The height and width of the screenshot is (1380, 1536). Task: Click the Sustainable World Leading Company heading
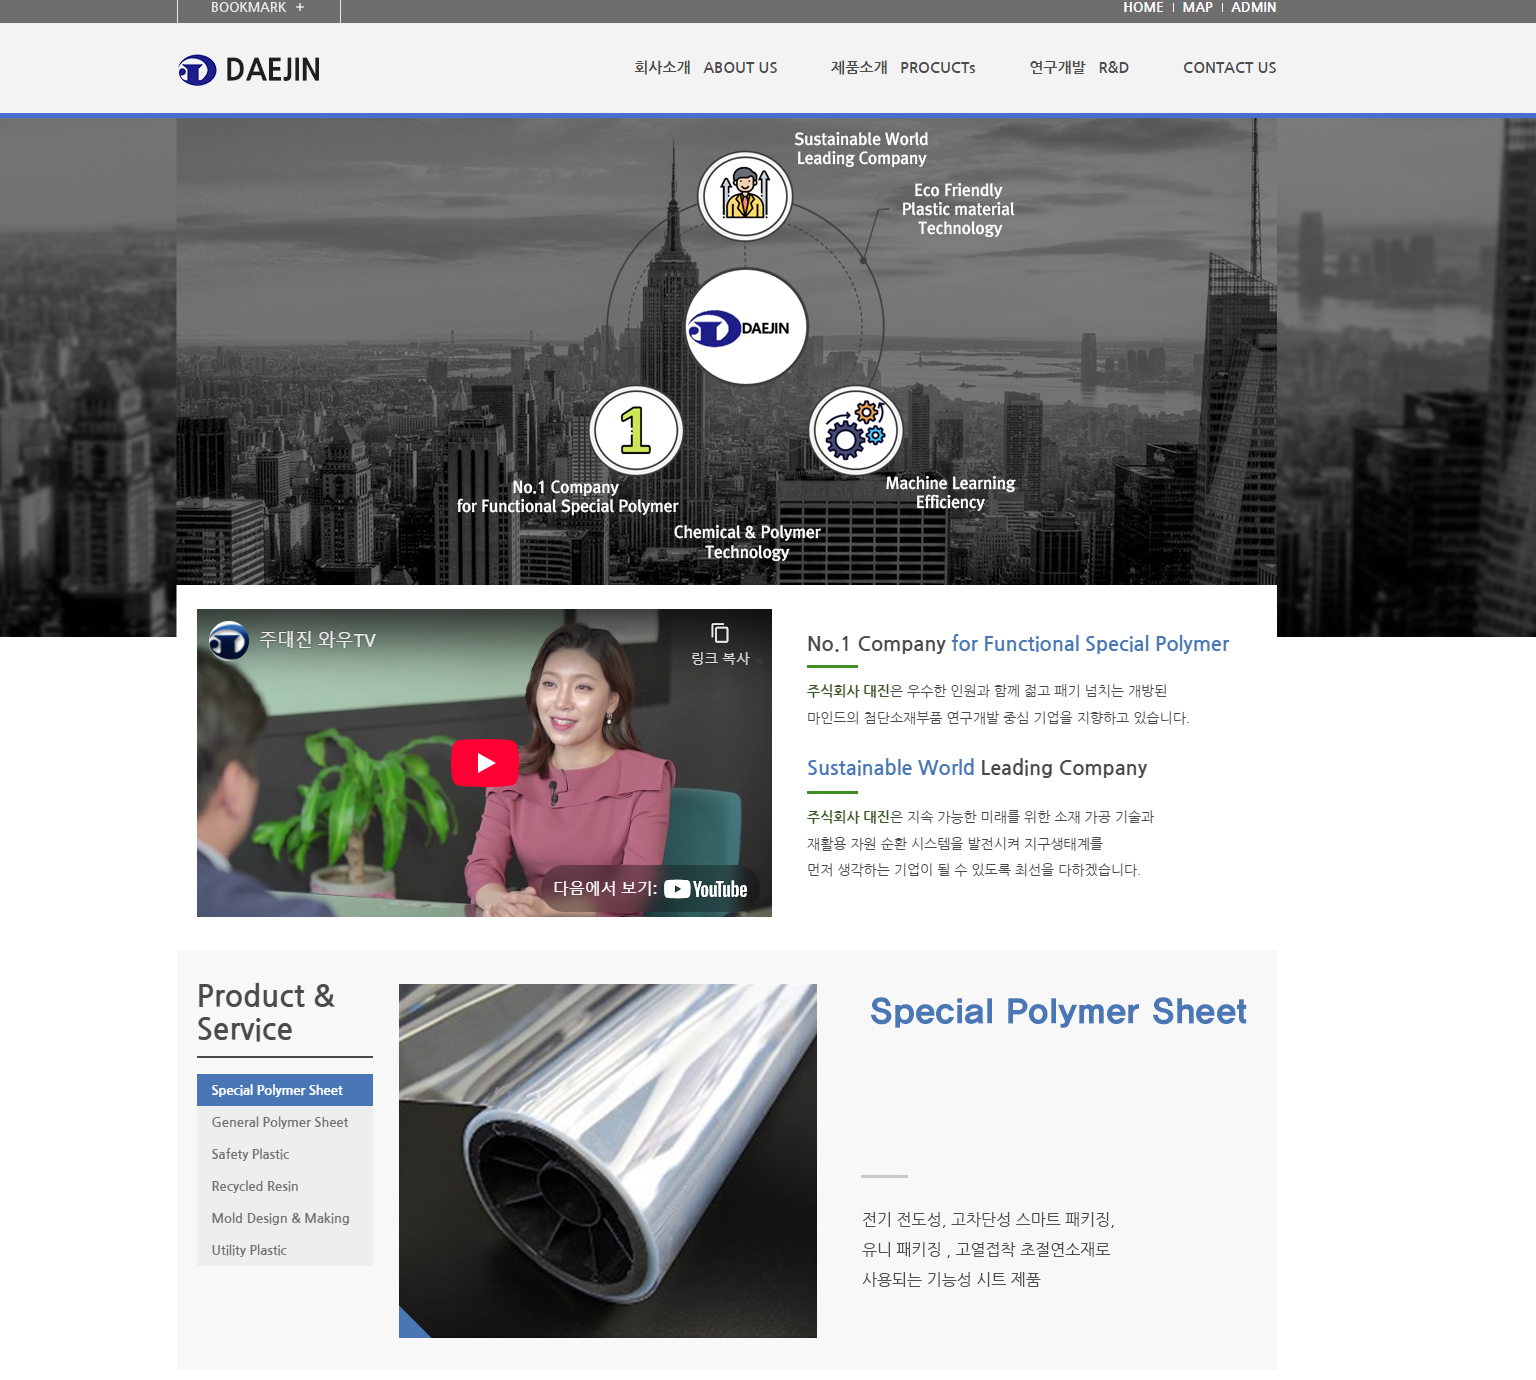tap(977, 768)
